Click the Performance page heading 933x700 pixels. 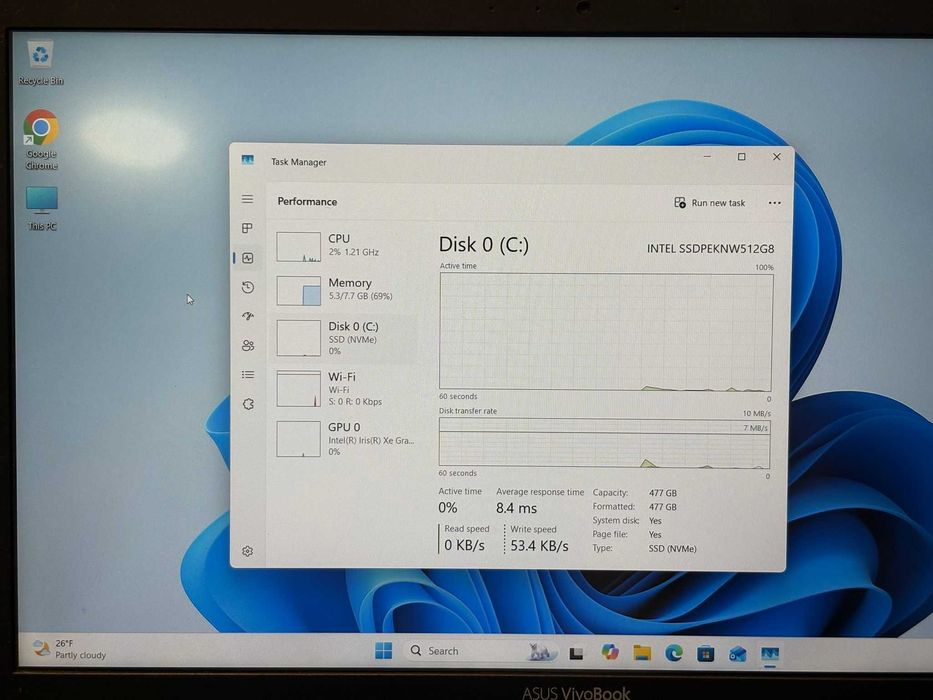pos(307,202)
